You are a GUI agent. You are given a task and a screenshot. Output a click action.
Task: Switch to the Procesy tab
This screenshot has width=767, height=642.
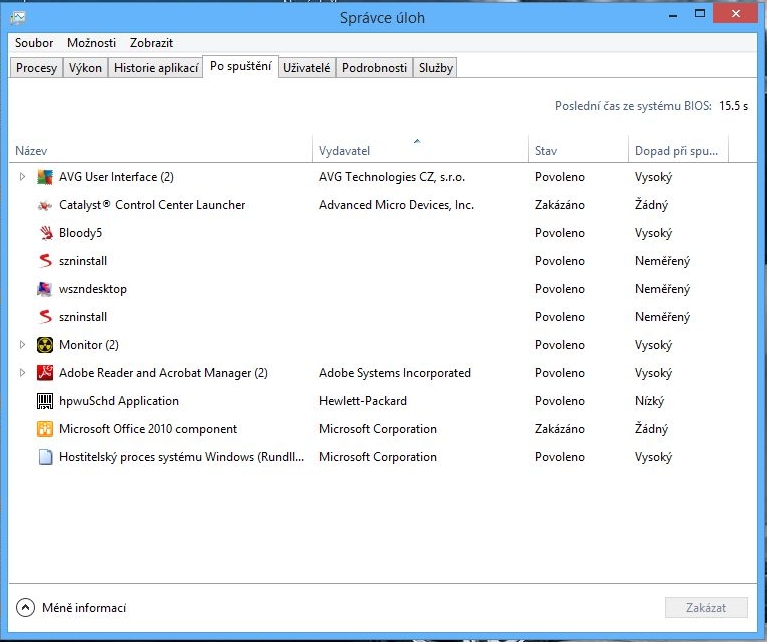point(36,68)
